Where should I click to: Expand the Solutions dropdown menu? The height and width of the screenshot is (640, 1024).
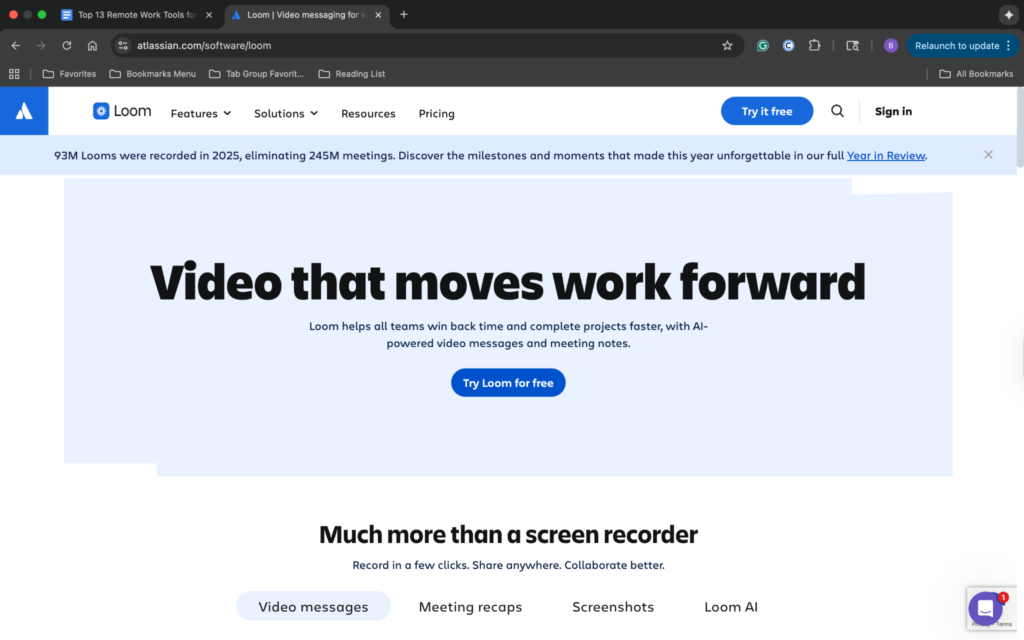(x=286, y=114)
